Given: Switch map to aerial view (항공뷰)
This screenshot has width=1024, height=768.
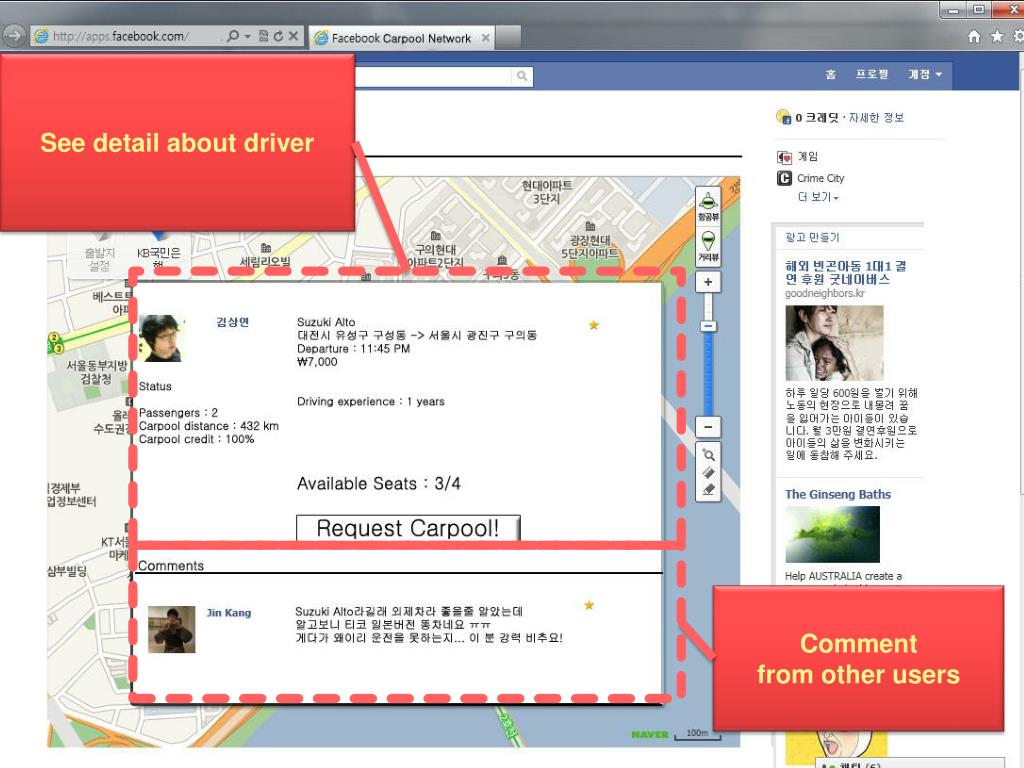Looking at the screenshot, I should click(x=708, y=205).
